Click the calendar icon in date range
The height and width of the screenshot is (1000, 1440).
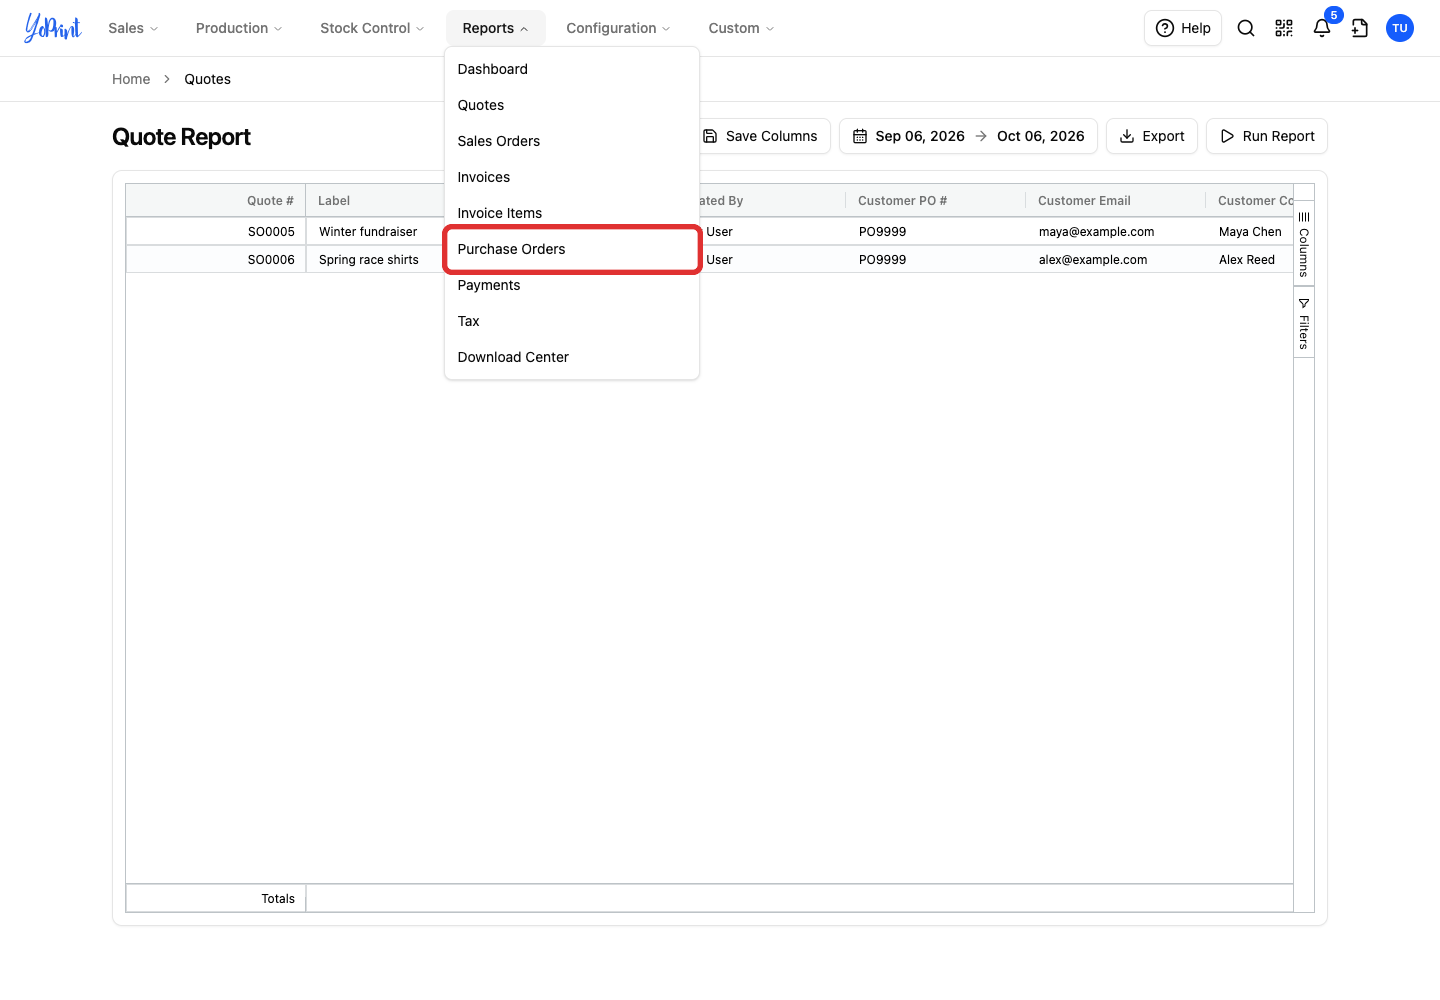coord(860,136)
